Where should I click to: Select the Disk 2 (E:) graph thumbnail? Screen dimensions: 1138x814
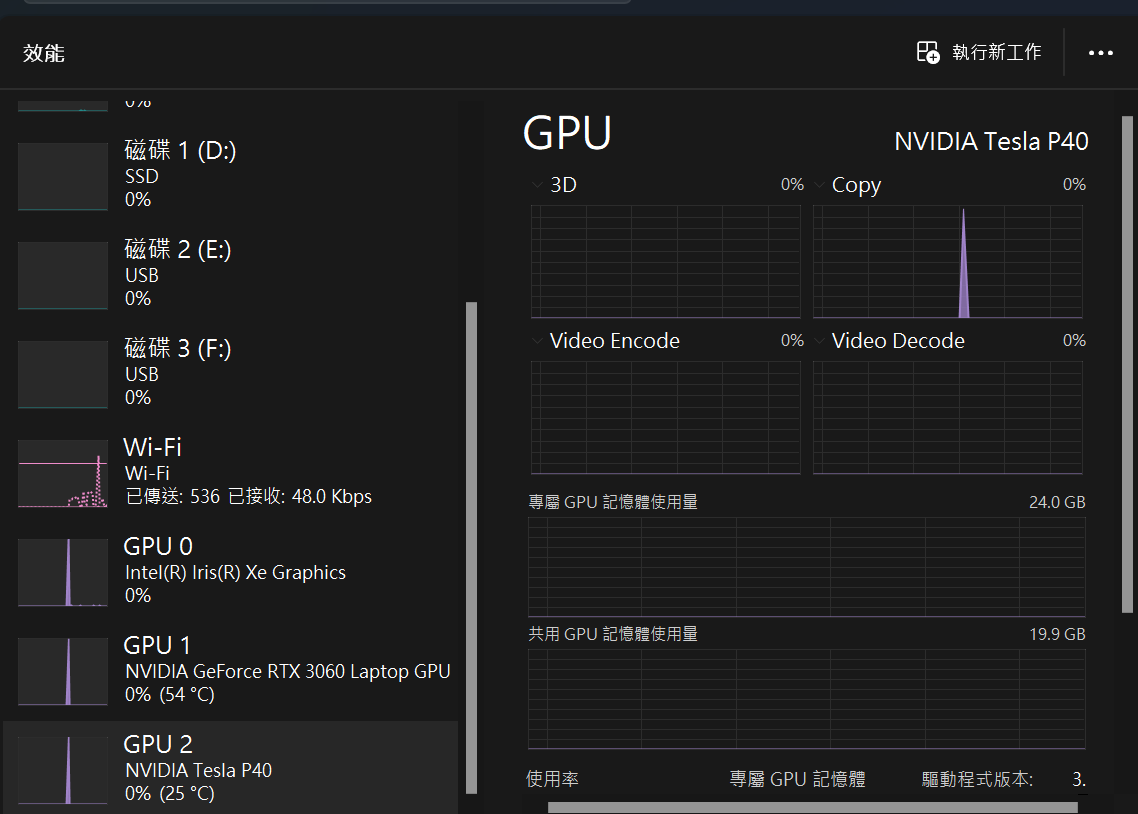click(63, 275)
